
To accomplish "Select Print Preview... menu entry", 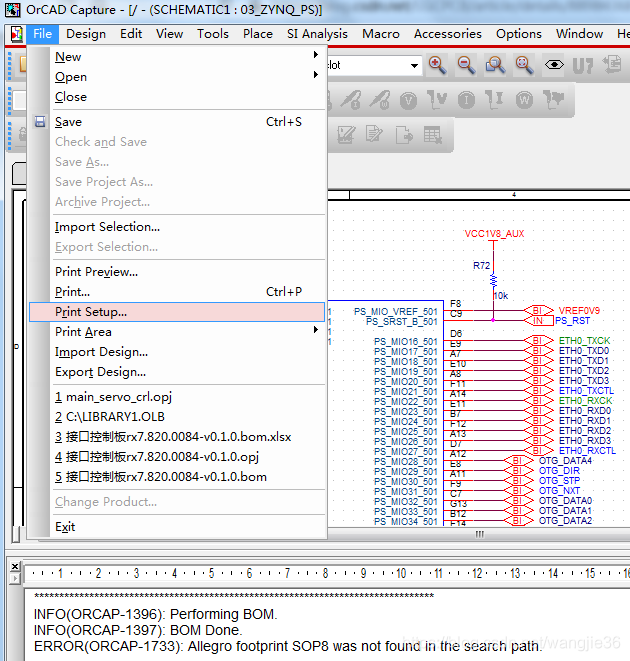I will click(177, 272).
